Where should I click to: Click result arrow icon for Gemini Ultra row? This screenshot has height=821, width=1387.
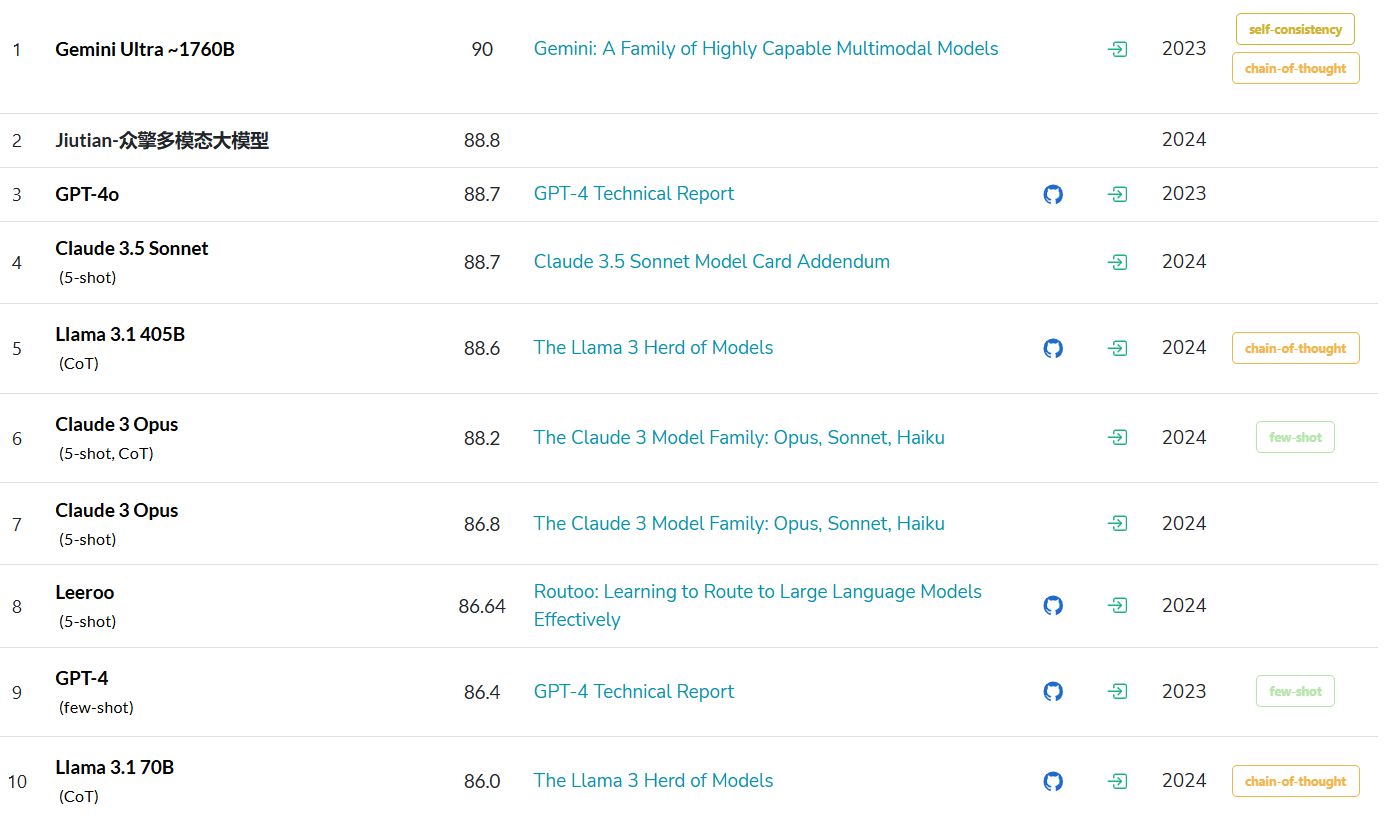[x=1118, y=49]
